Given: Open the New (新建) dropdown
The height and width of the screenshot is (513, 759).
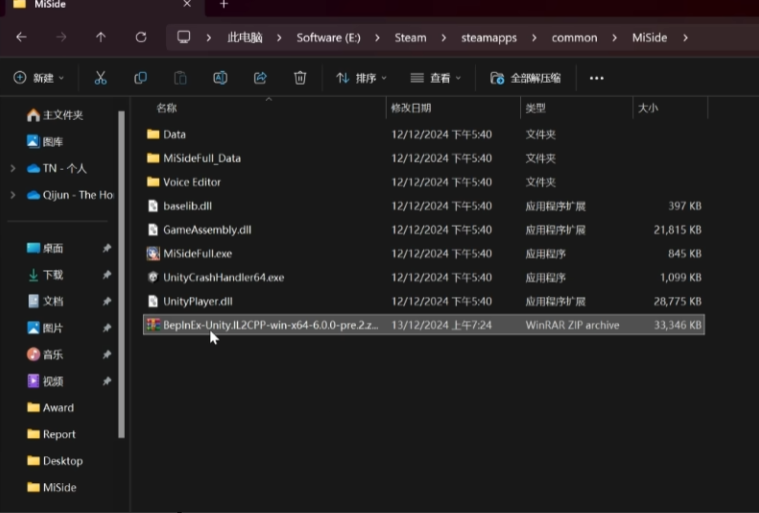Looking at the screenshot, I should pos(39,78).
